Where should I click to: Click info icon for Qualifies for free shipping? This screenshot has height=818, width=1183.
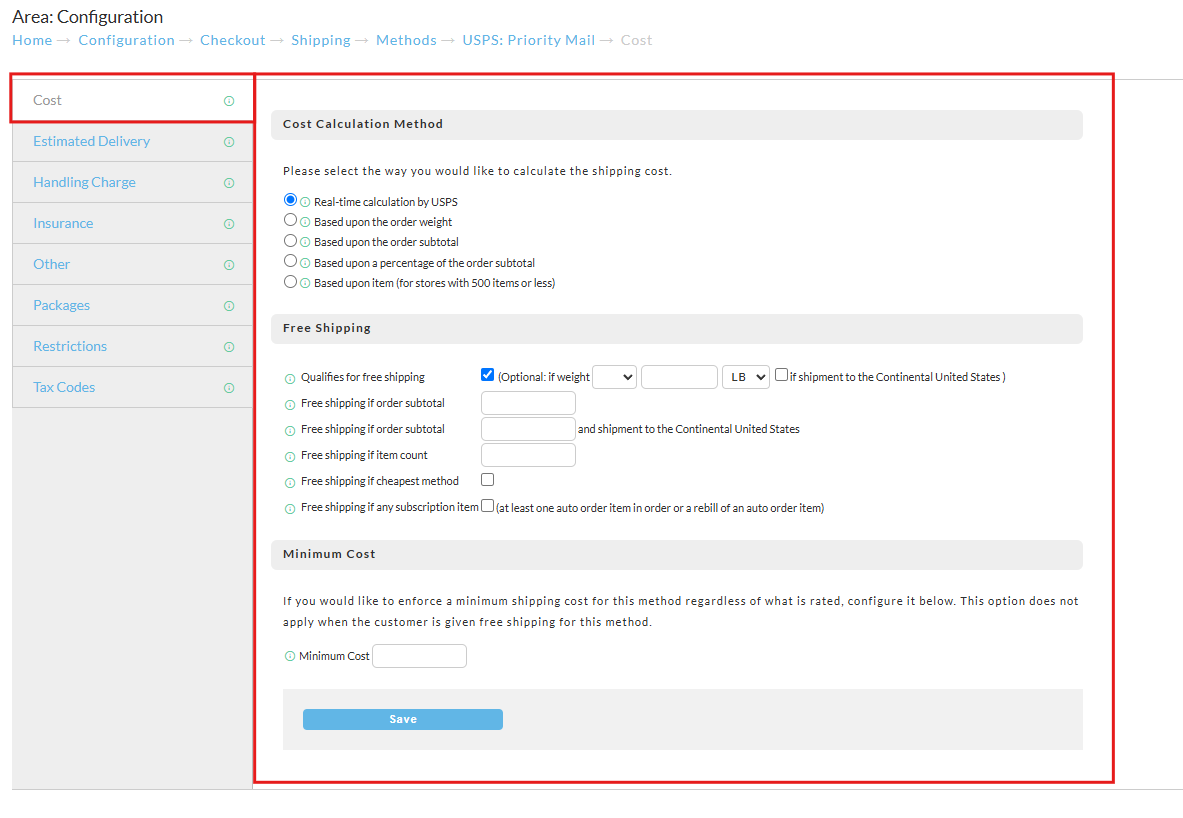point(290,379)
